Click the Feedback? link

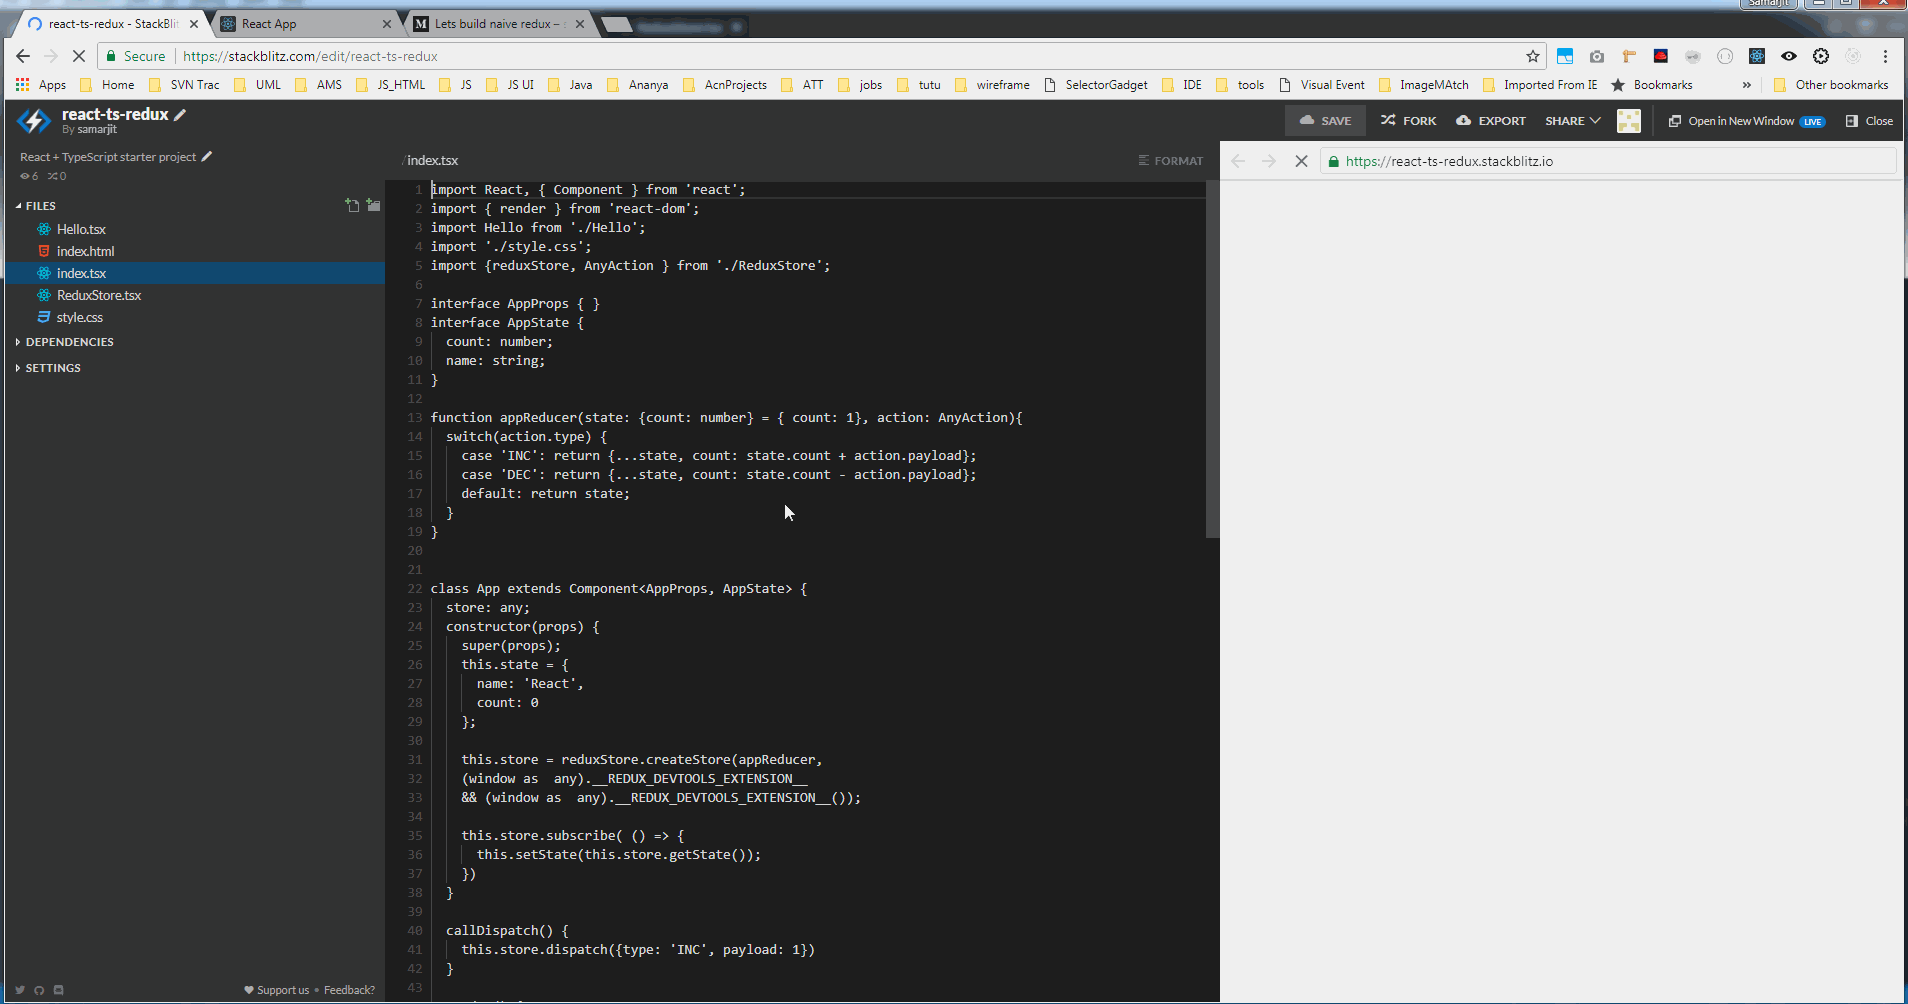coord(349,990)
